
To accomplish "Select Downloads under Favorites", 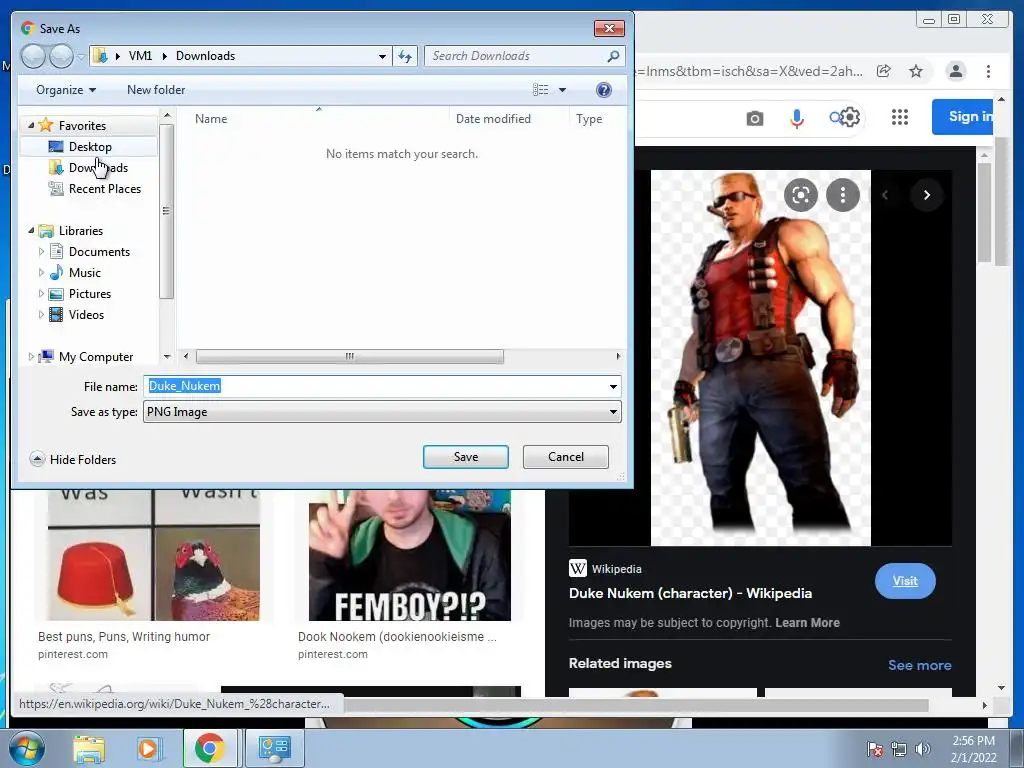I will (98, 168).
